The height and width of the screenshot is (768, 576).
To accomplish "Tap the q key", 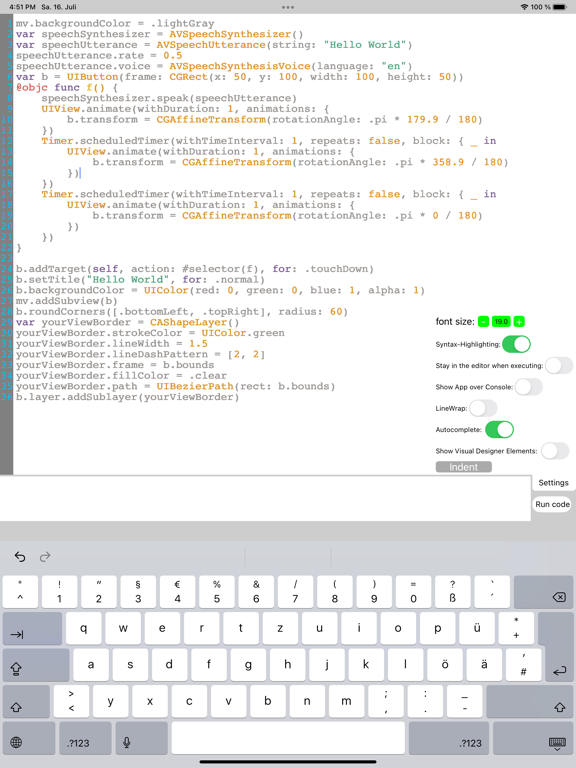I will 84,628.
